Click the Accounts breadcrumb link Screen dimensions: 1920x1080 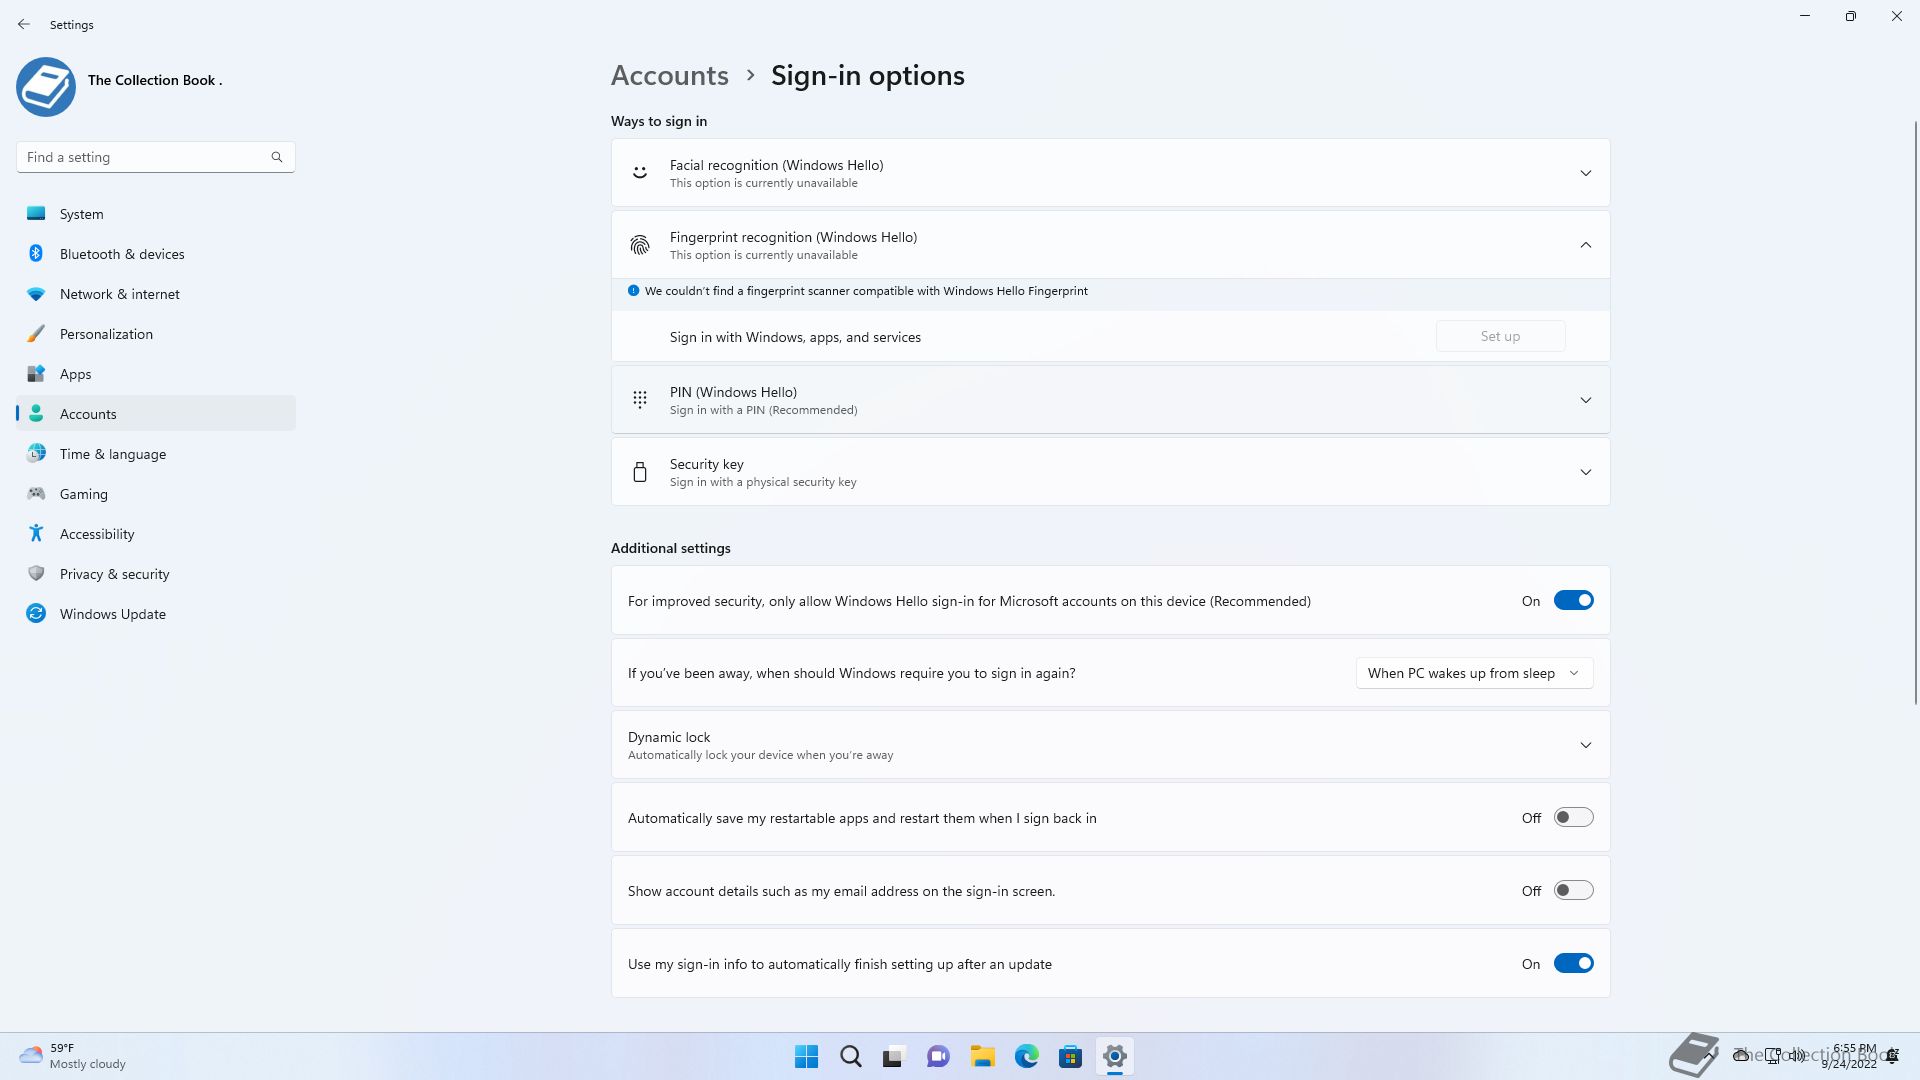(669, 76)
